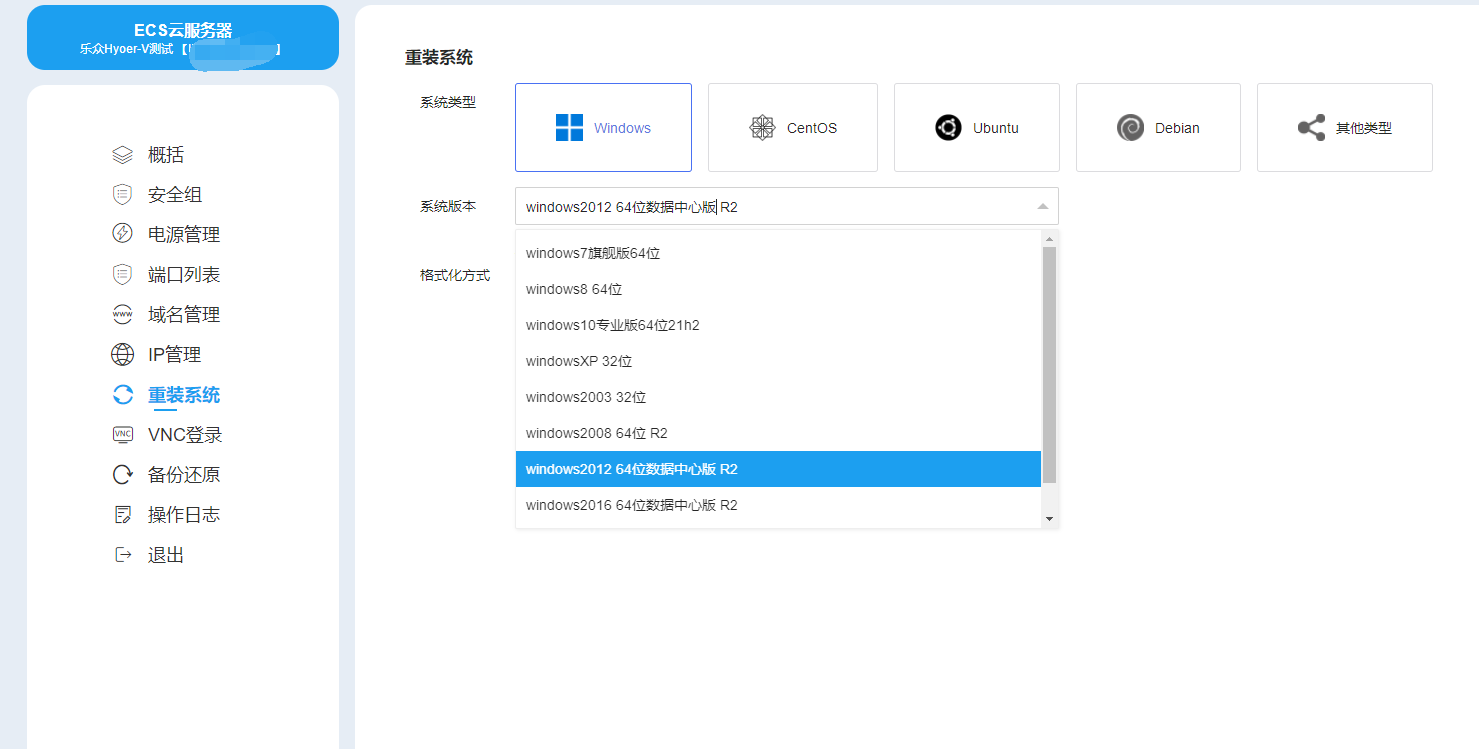This screenshot has width=1479, height=749.
Task: Click the 系统类型 label
Action: pos(448,102)
